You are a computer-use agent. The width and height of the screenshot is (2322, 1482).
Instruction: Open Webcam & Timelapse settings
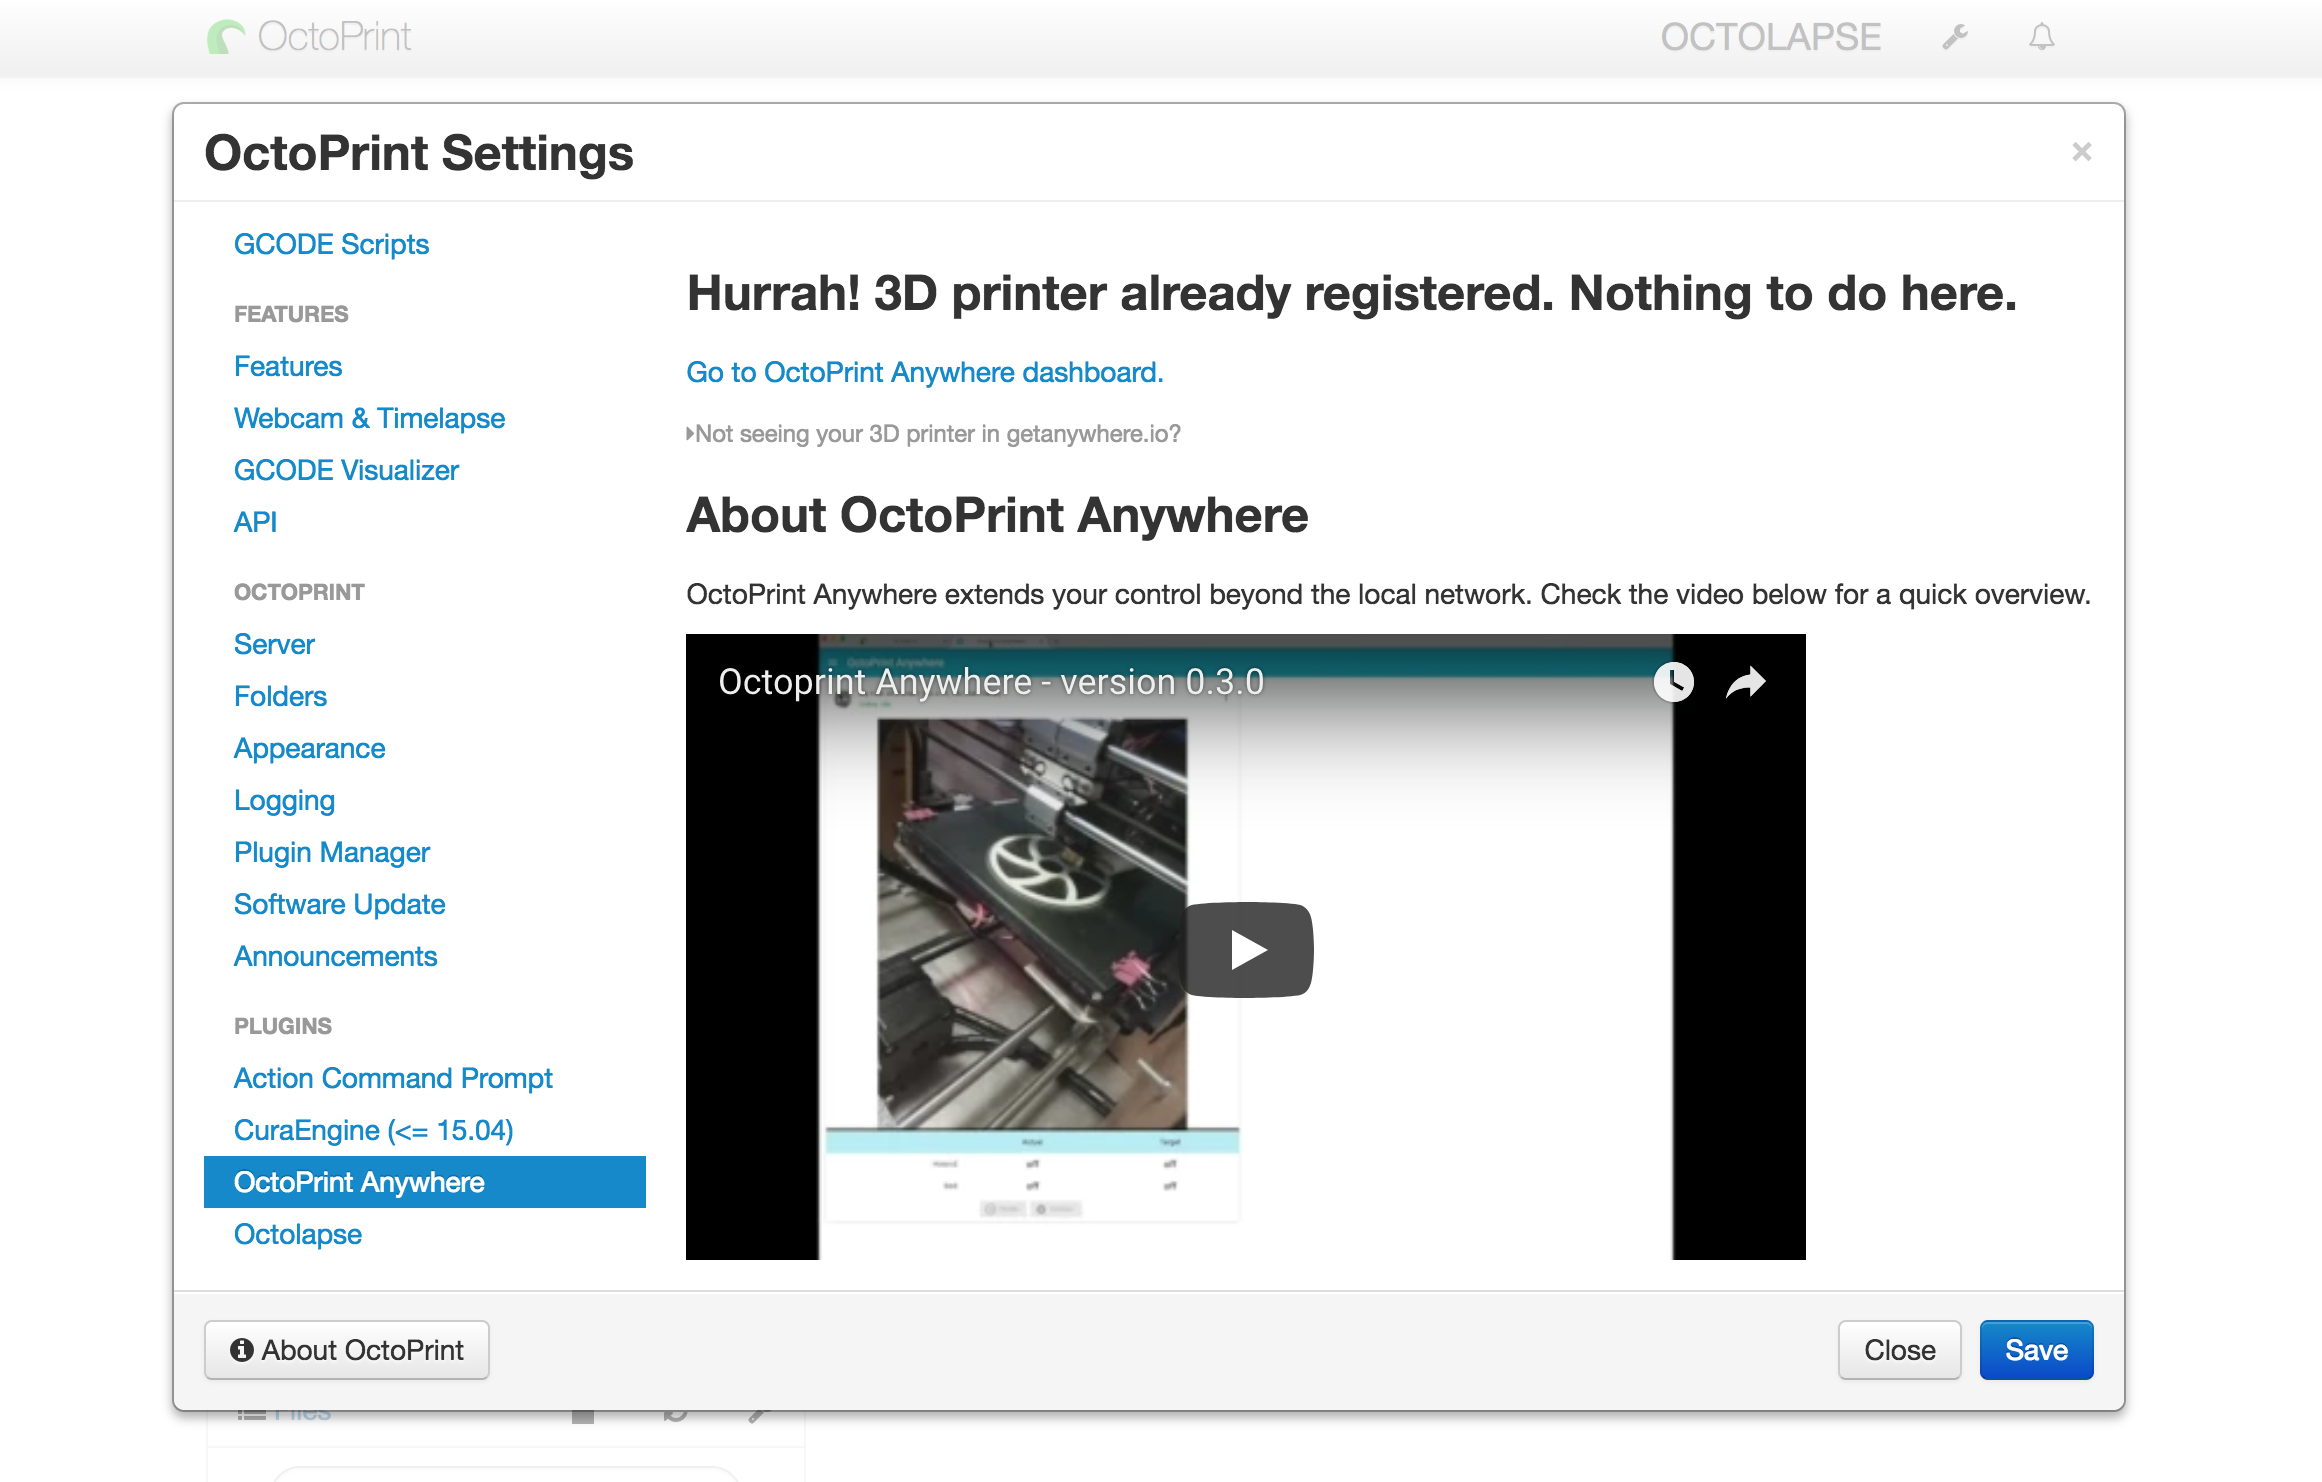[369, 418]
